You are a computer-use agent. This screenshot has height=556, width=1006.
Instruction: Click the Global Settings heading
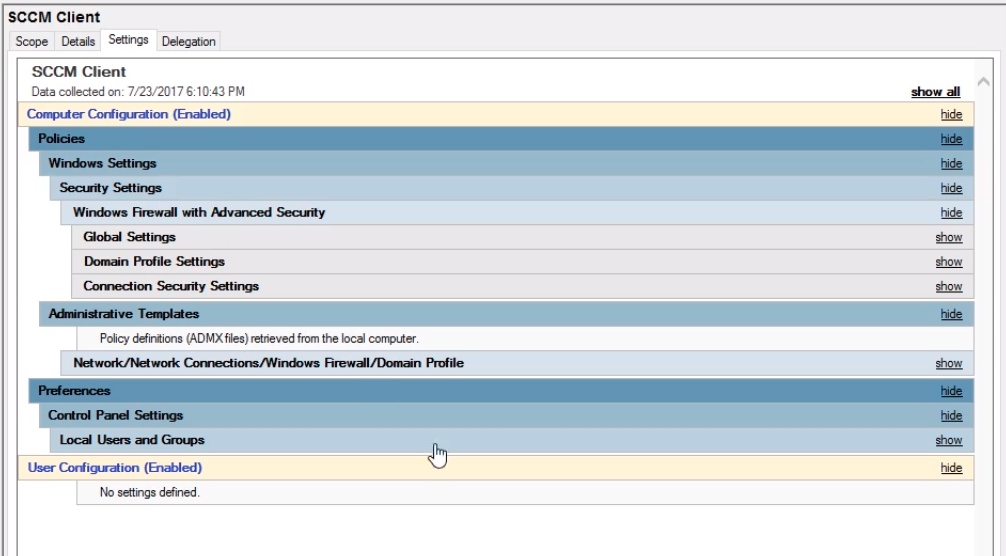pyautogui.click(x=129, y=237)
